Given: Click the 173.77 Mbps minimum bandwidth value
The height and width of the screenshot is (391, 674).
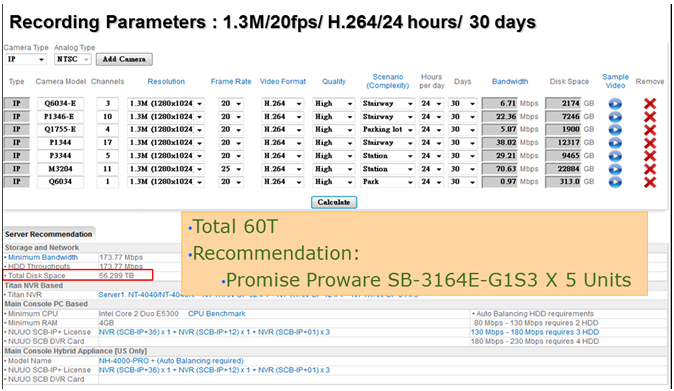Looking at the screenshot, I should click(x=121, y=257).
